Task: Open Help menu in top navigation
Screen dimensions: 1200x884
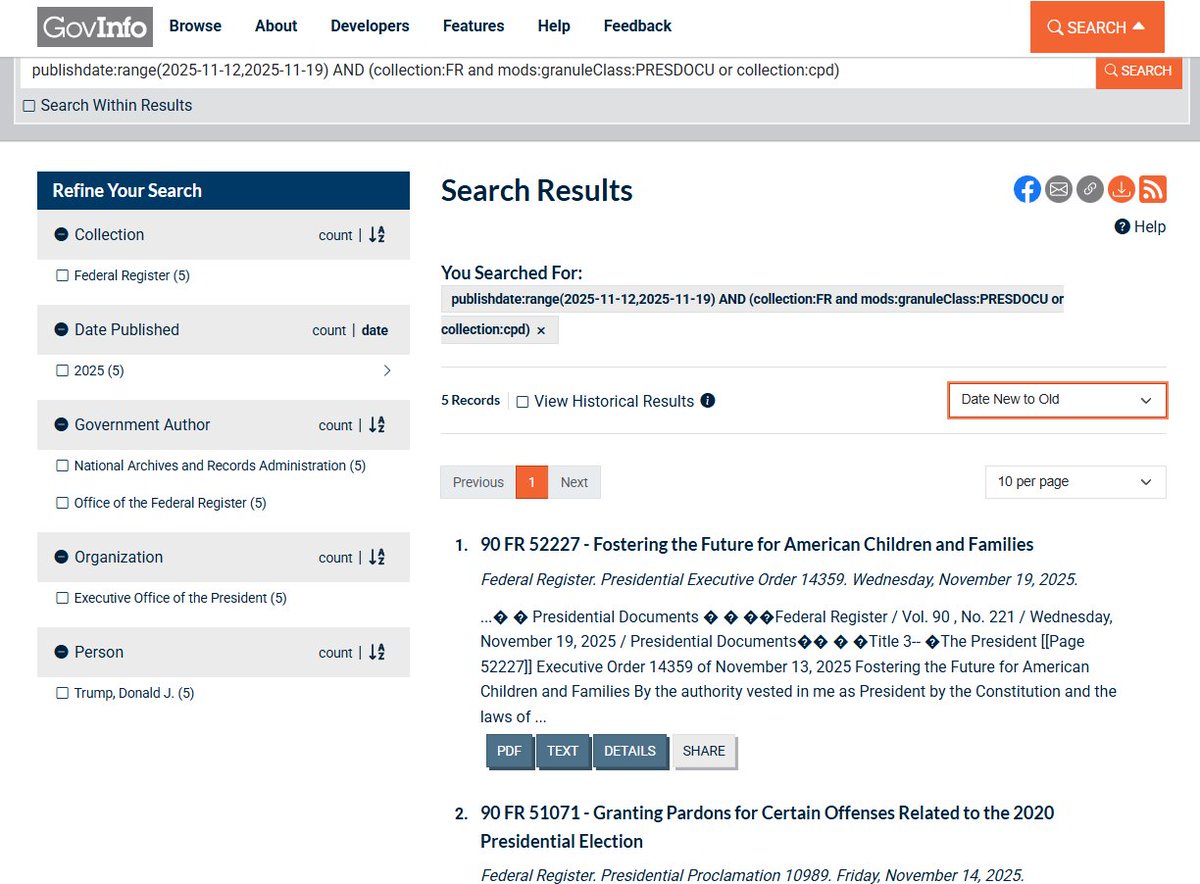Action: (554, 26)
